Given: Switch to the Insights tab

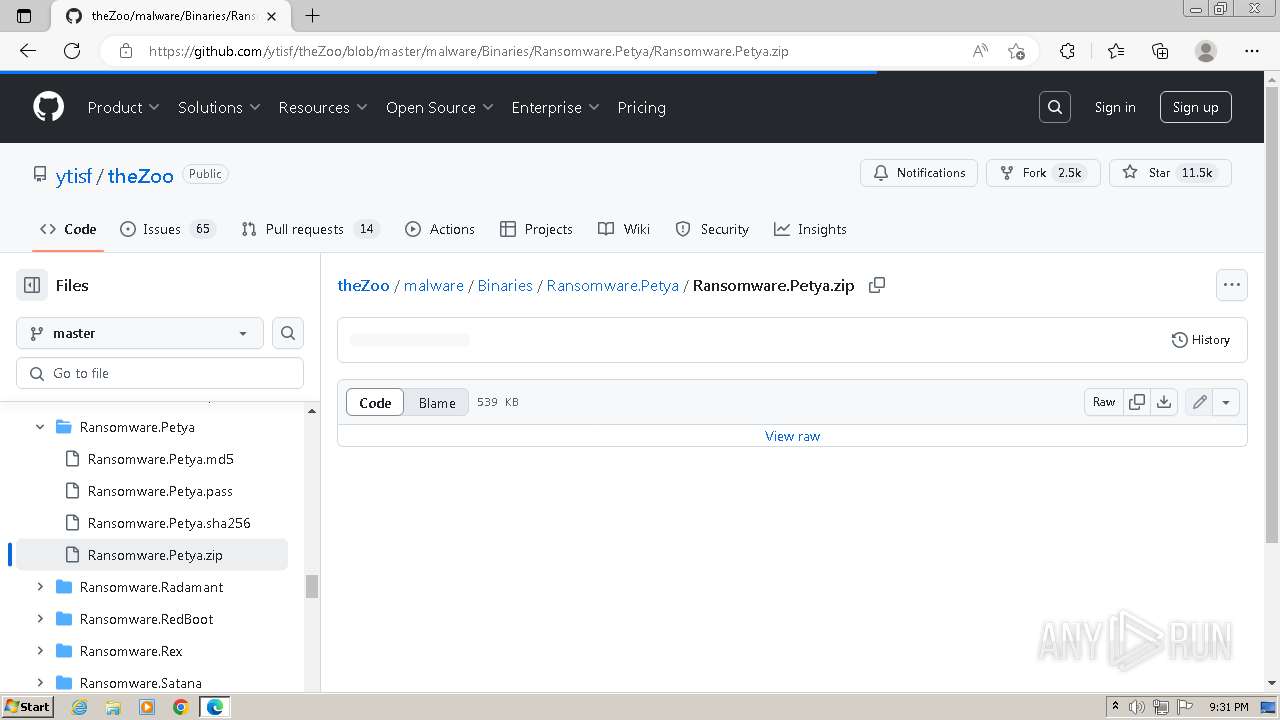Looking at the screenshot, I should (x=810, y=229).
